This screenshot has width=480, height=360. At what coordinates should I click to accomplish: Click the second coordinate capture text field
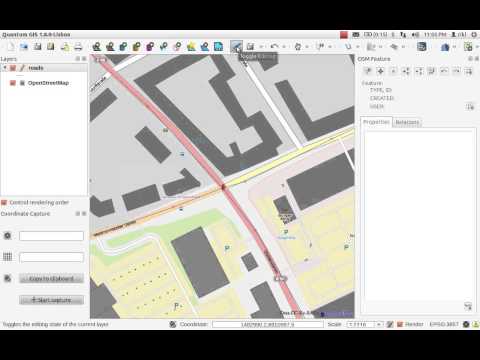(x=51, y=257)
